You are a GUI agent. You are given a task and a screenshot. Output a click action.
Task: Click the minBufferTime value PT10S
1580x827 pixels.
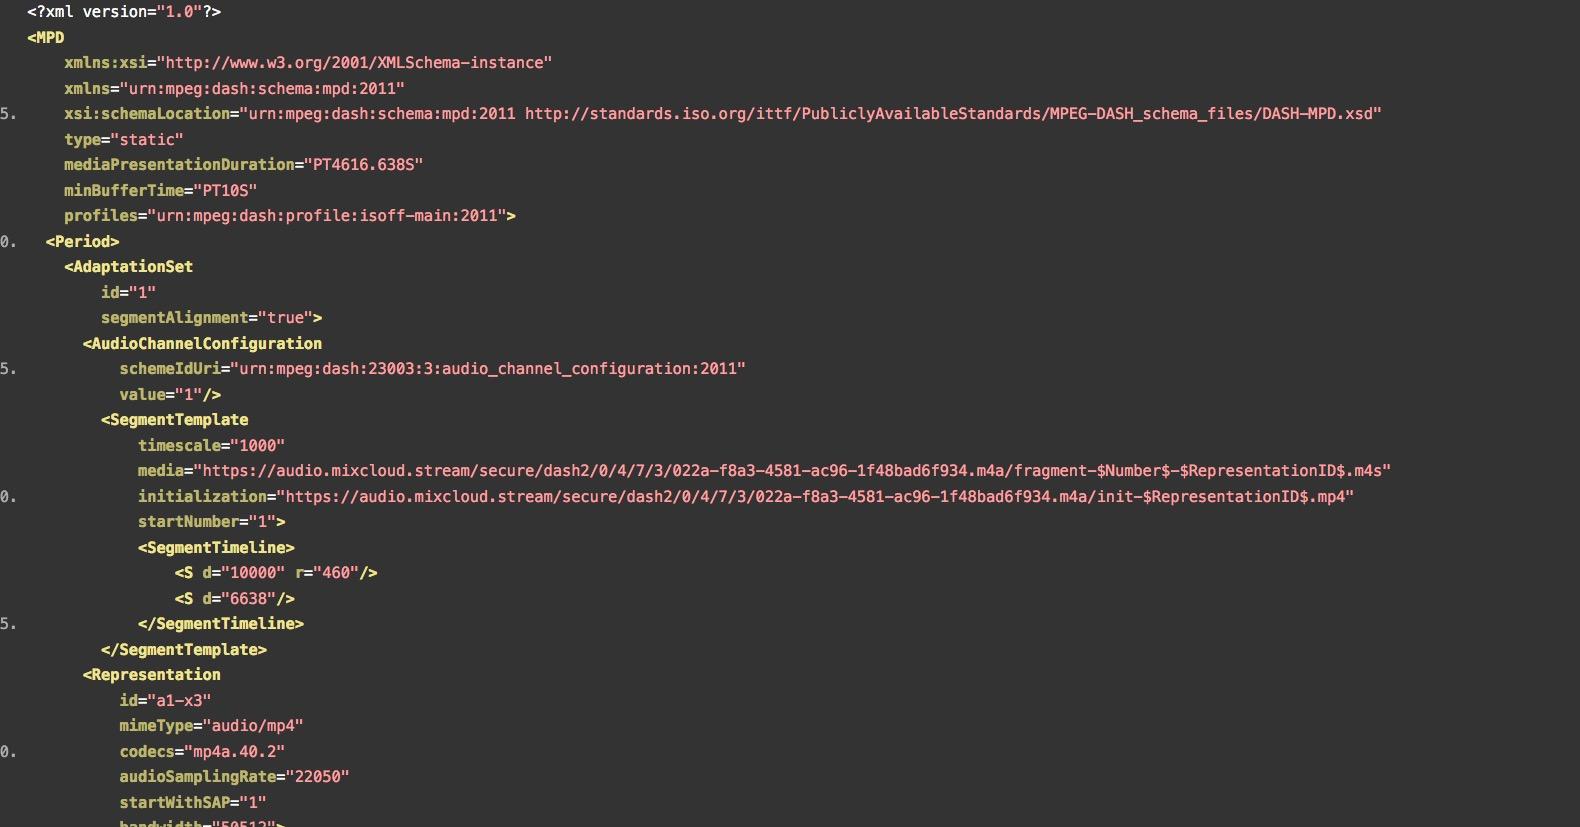229,191
